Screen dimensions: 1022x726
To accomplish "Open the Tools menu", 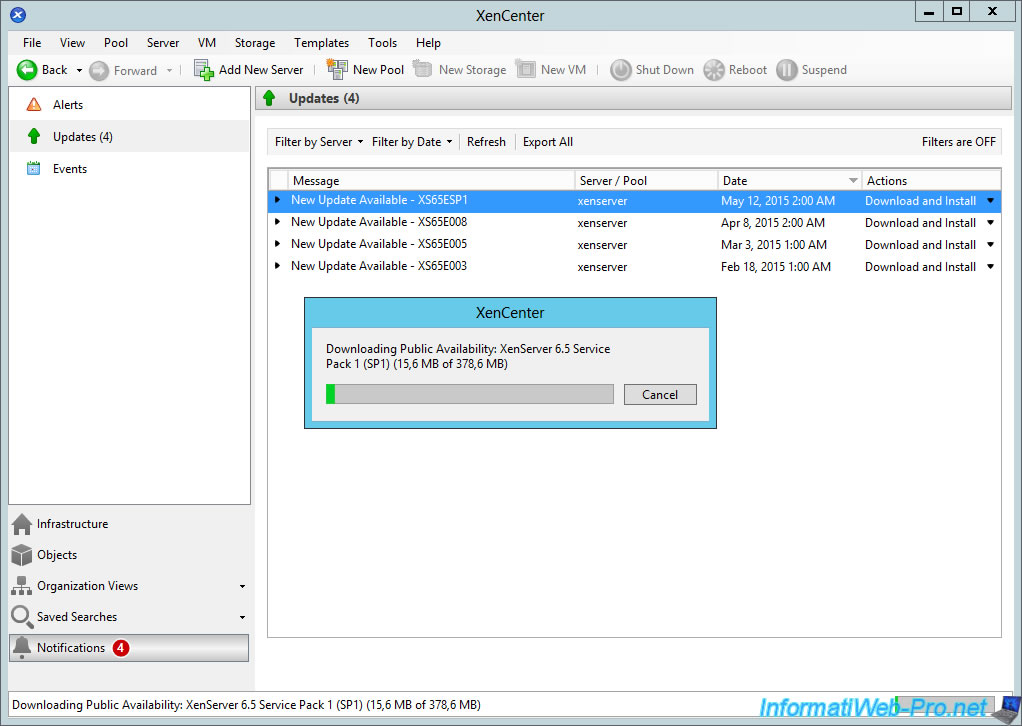I will click(x=383, y=43).
